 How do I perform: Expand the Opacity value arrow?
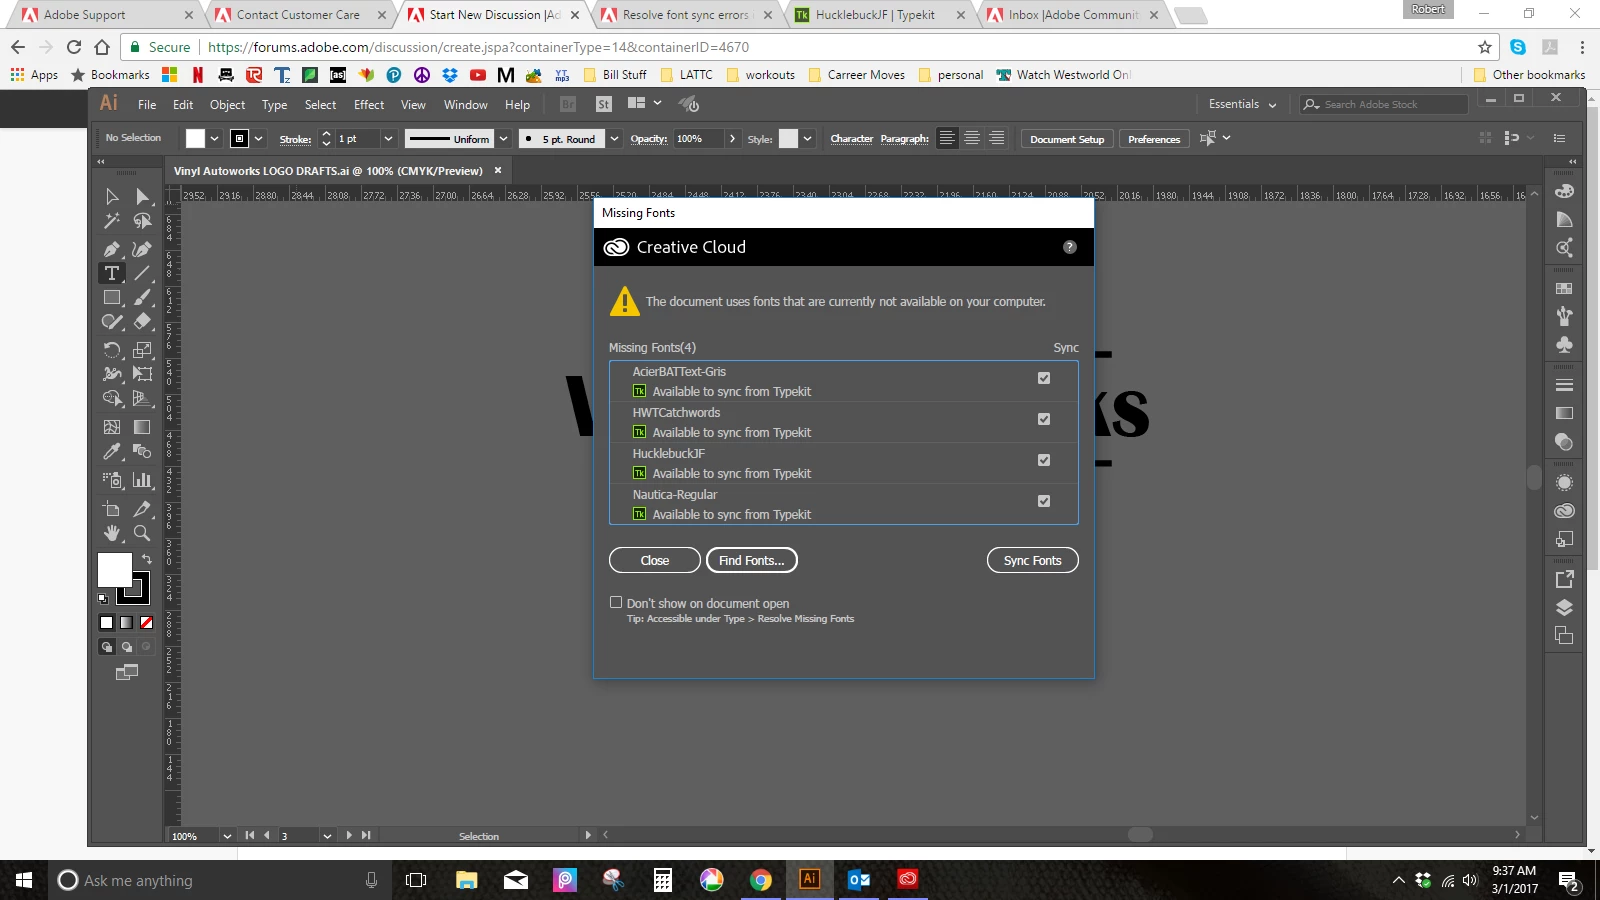pos(732,139)
